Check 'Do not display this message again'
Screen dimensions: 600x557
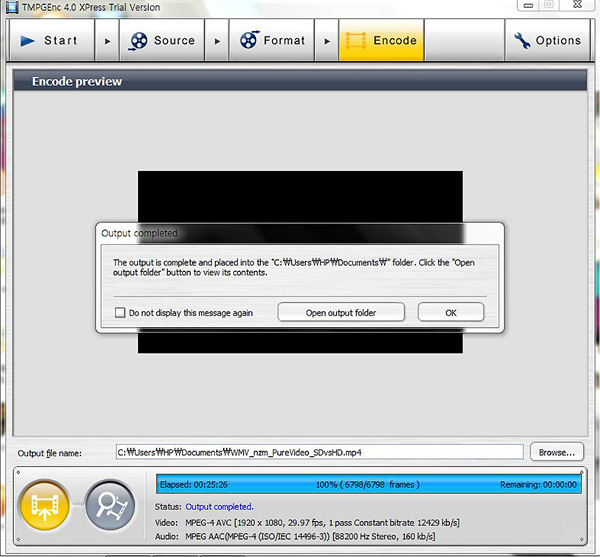[120, 313]
